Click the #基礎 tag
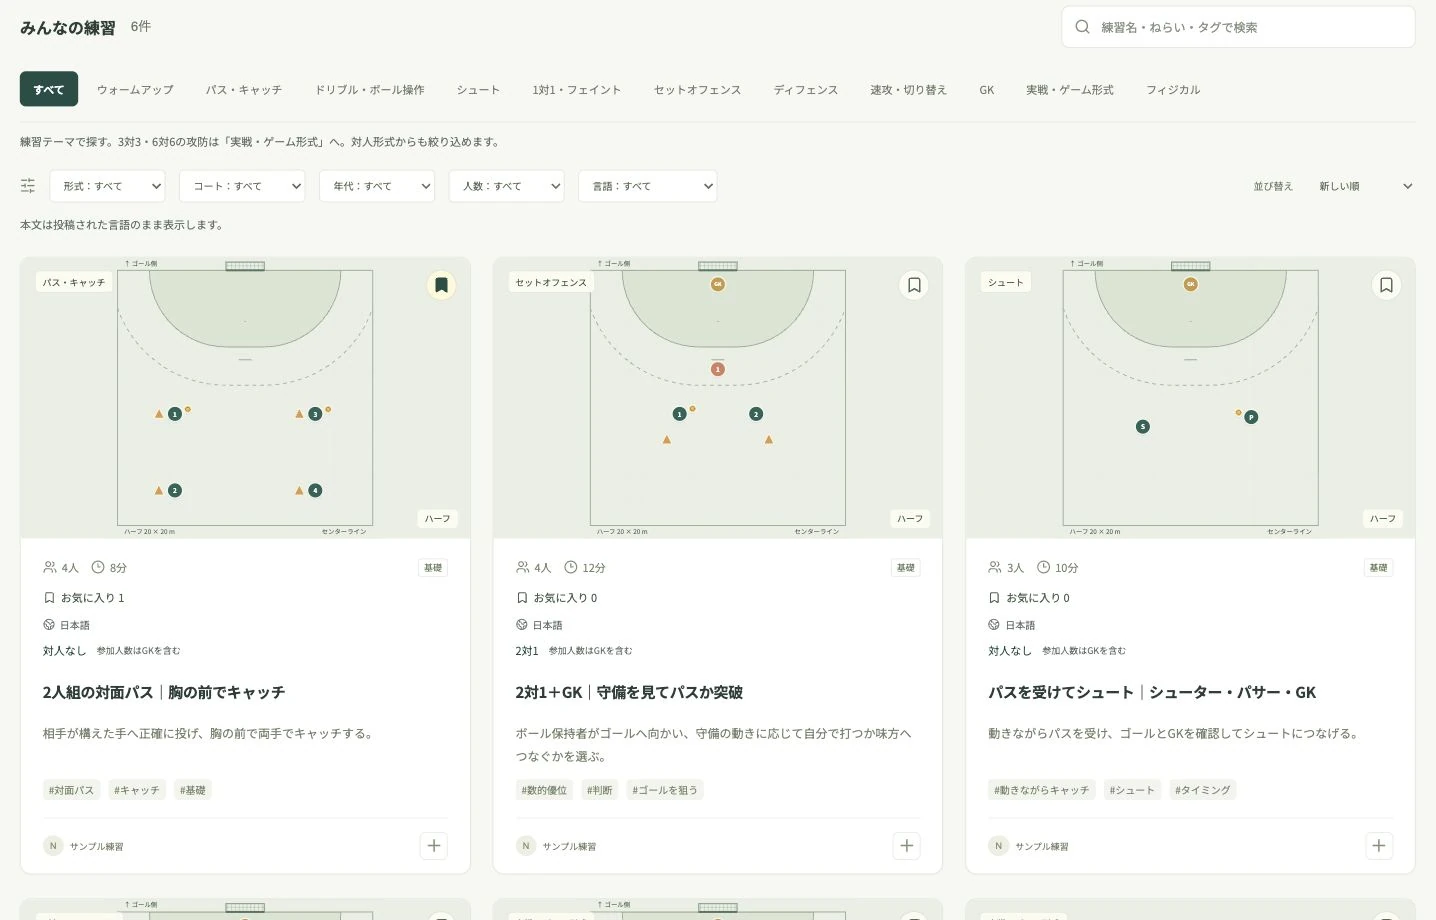 [193, 790]
